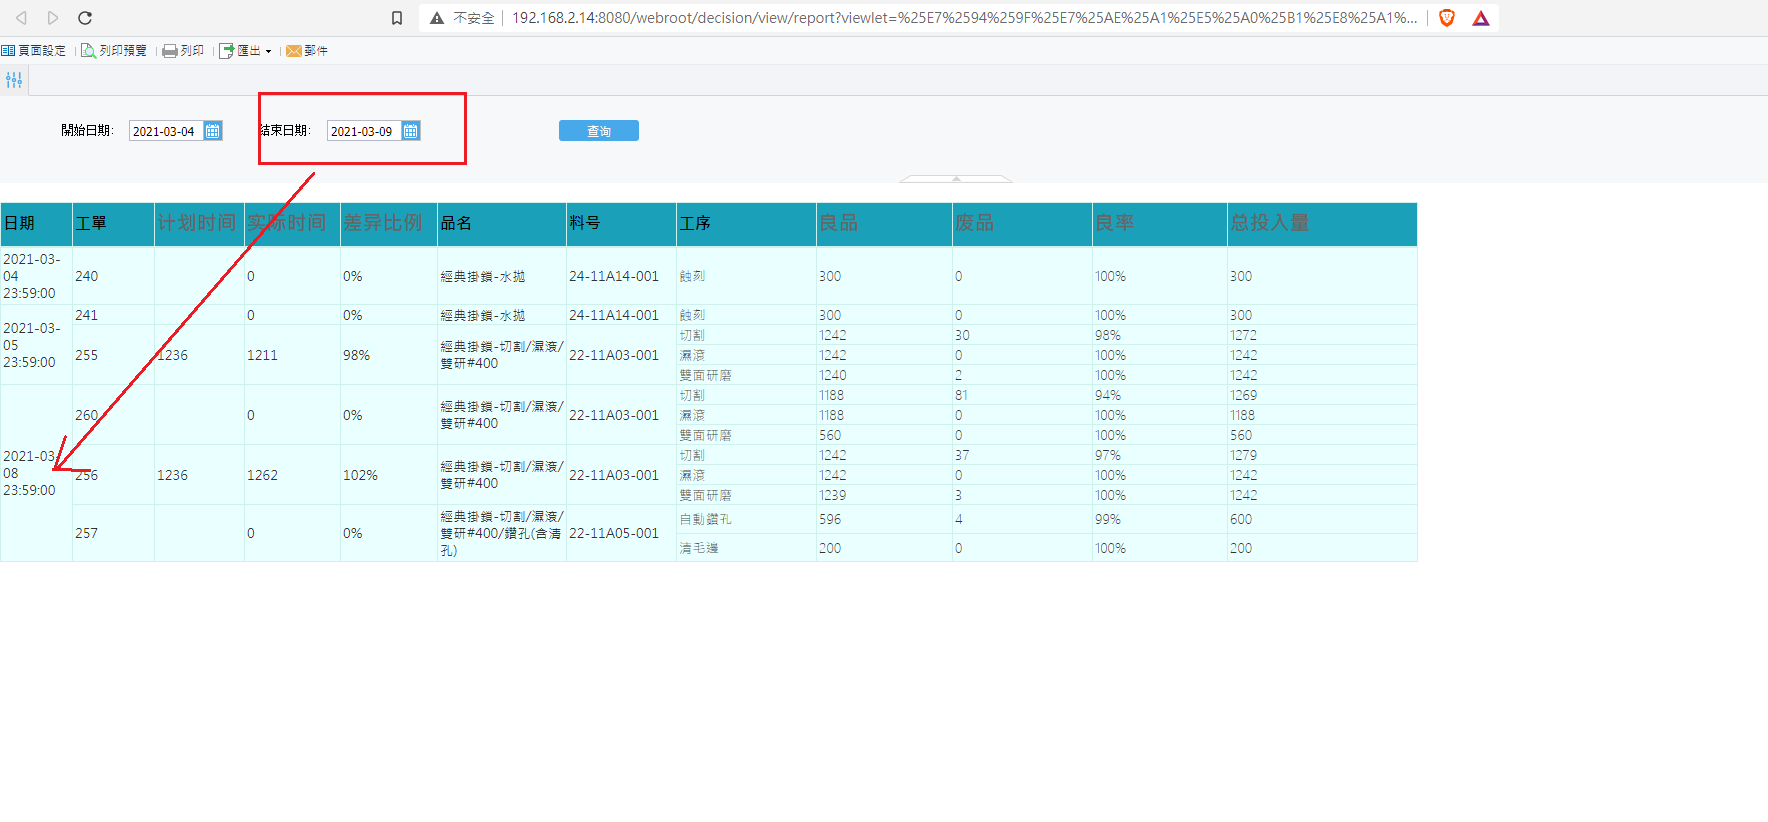This screenshot has height=822, width=1768.
Task: Click the 查询 query button
Action: (x=598, y=131)
